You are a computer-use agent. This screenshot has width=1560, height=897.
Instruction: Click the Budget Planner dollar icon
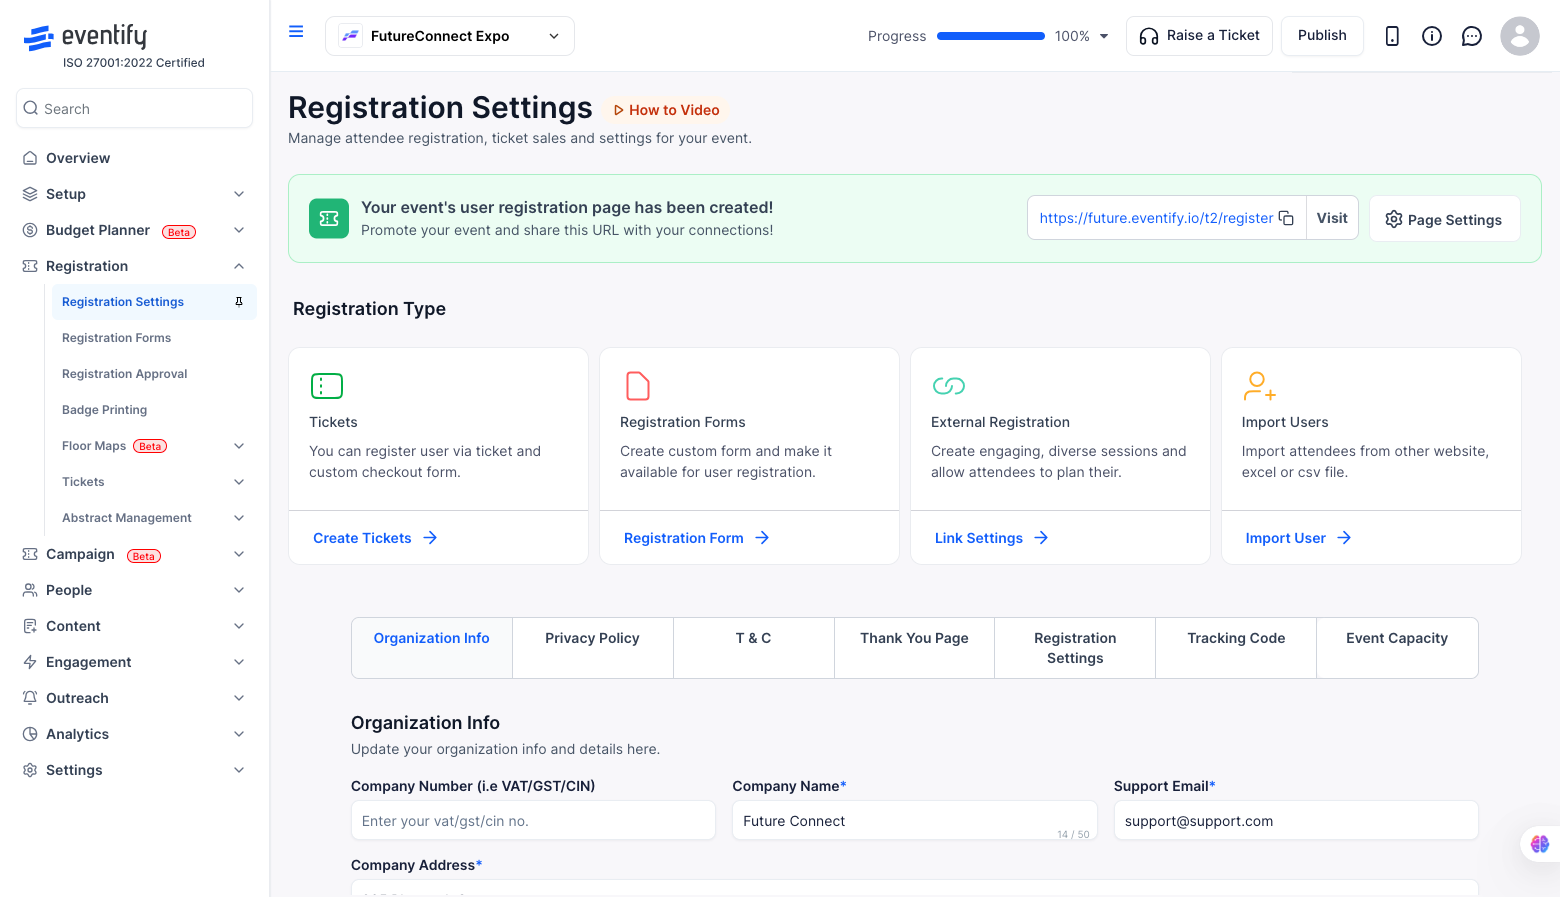pyautogui.click(x=30, y=230)
